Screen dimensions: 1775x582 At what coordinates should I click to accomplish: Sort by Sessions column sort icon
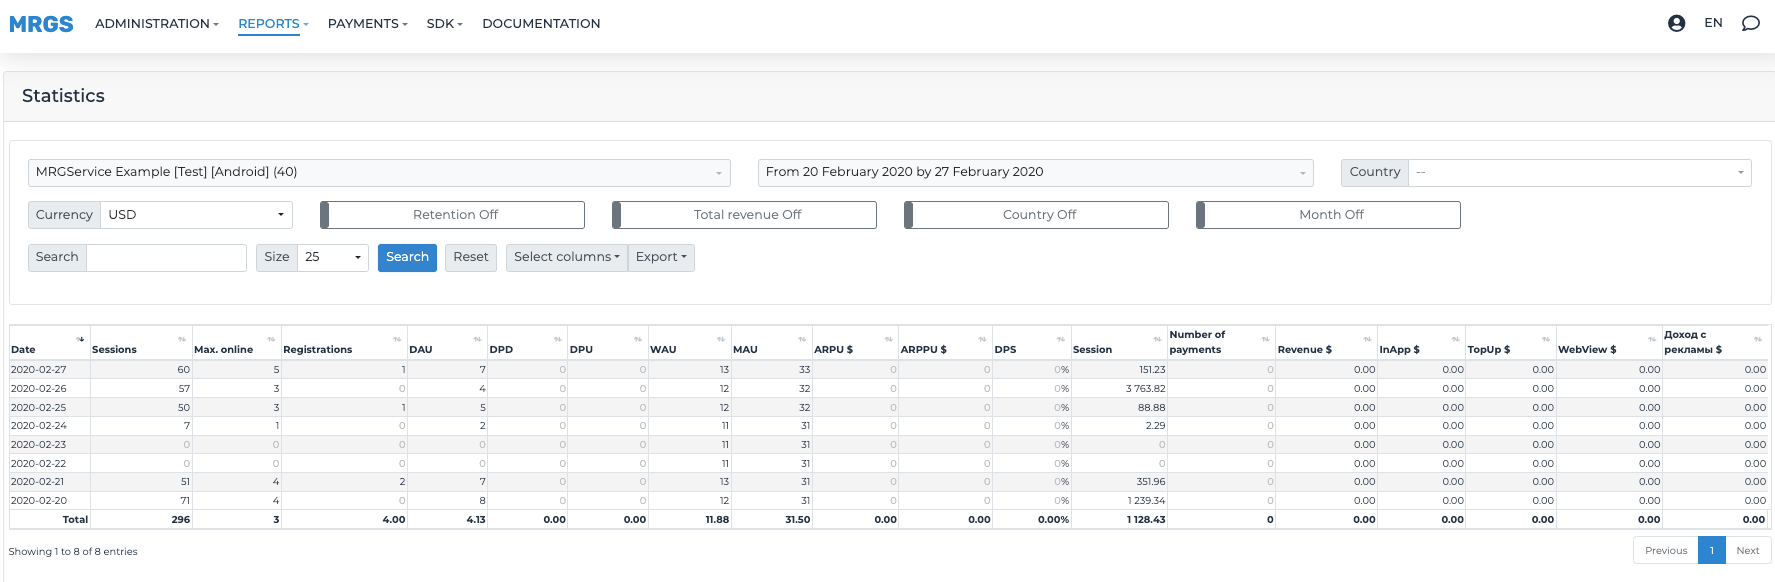[182, 340]
